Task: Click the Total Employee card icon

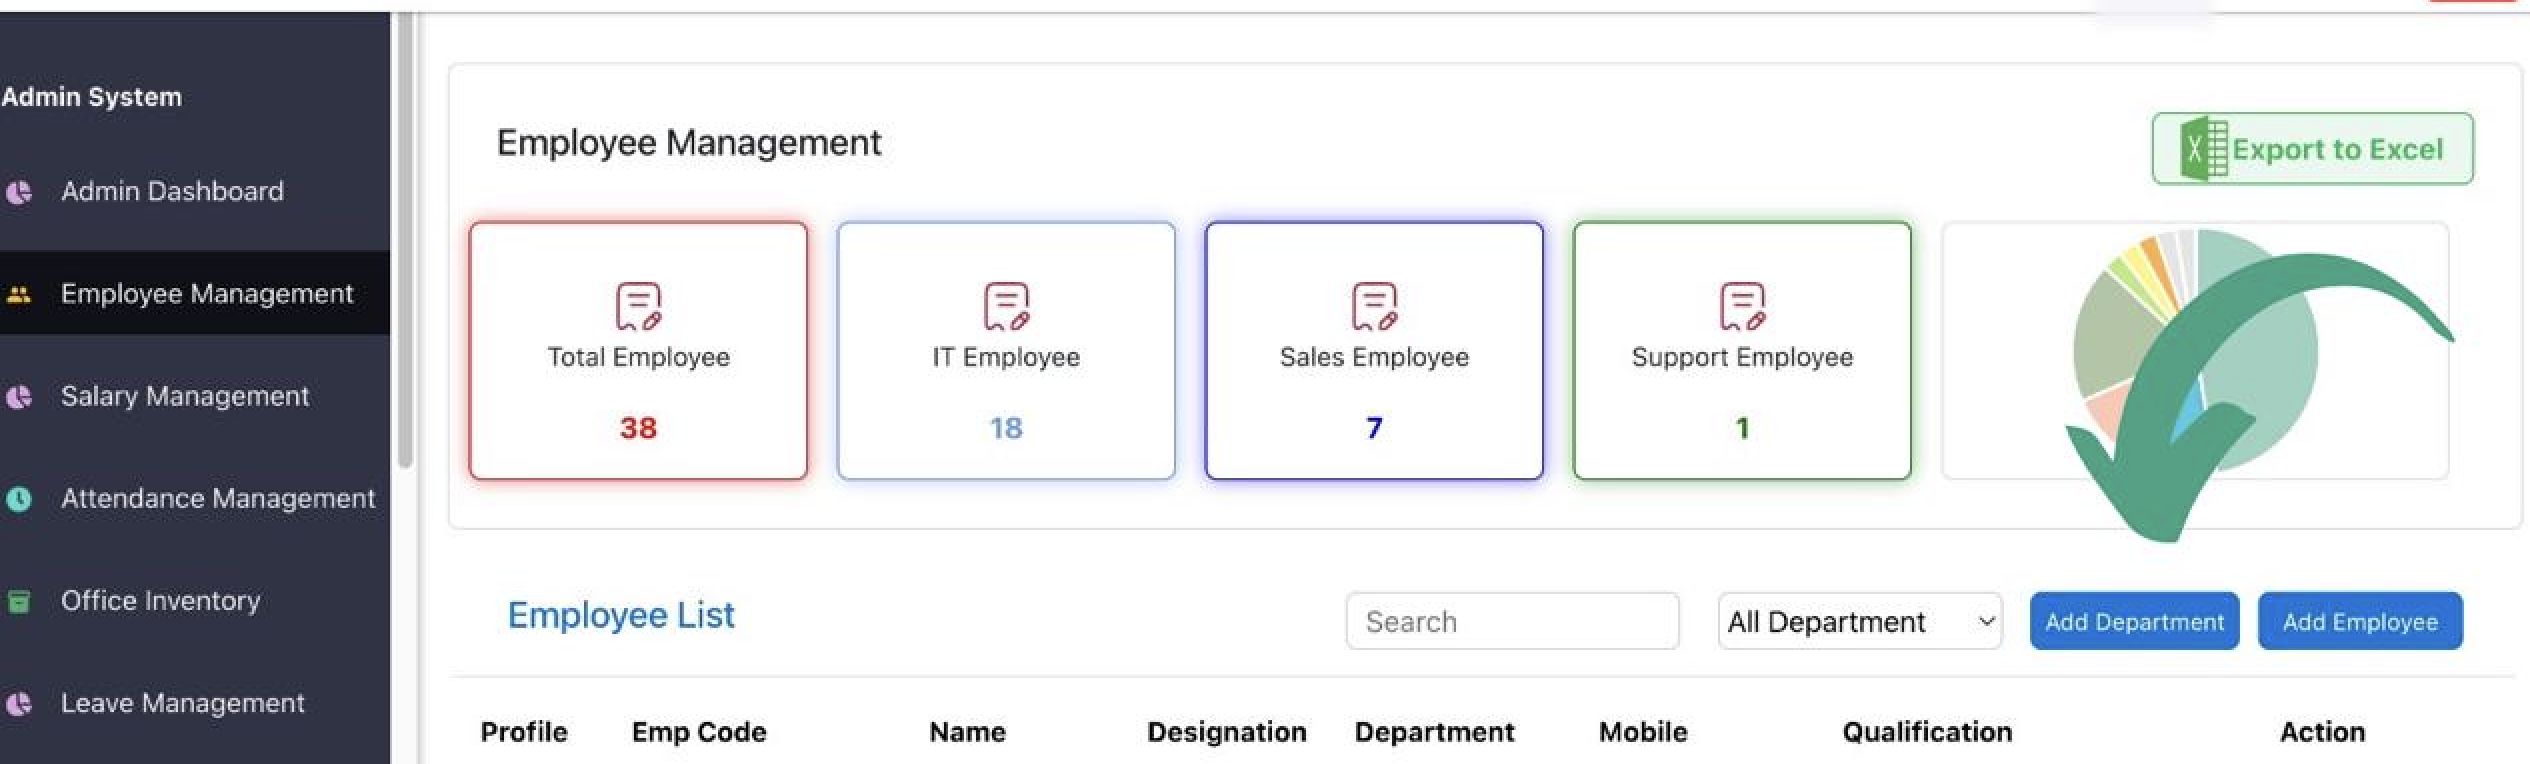Action: click(x=638, y=306)
